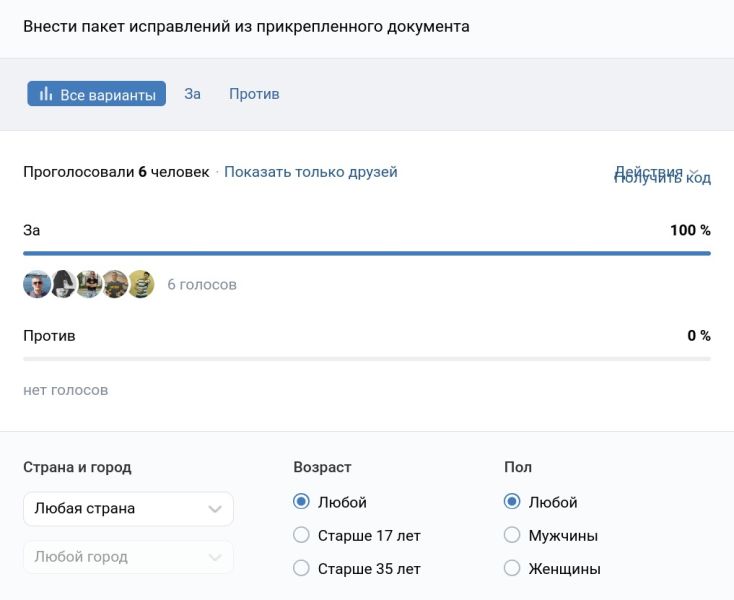Click the 'Возраст' heading

pyautogui.click(x=322, y=467)
